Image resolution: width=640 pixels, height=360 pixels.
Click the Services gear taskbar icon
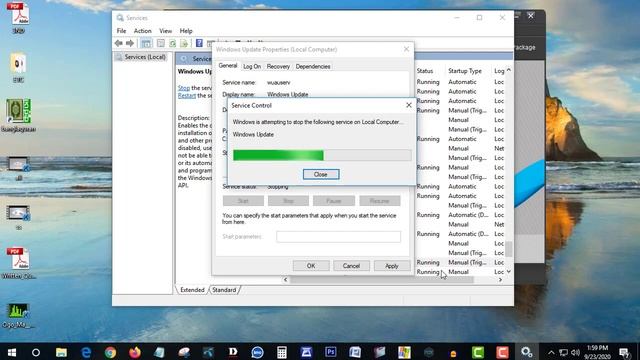(527, 352)
